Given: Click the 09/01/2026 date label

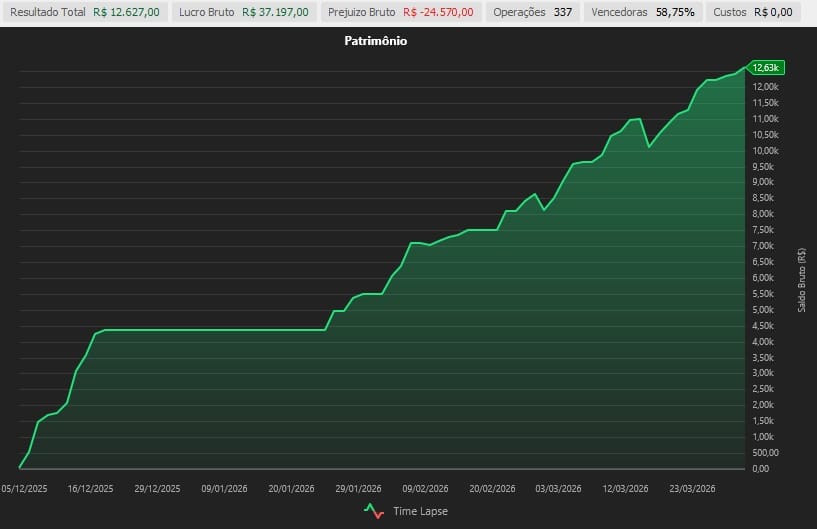Looking at the screenshot, I should tap(224, 489).
